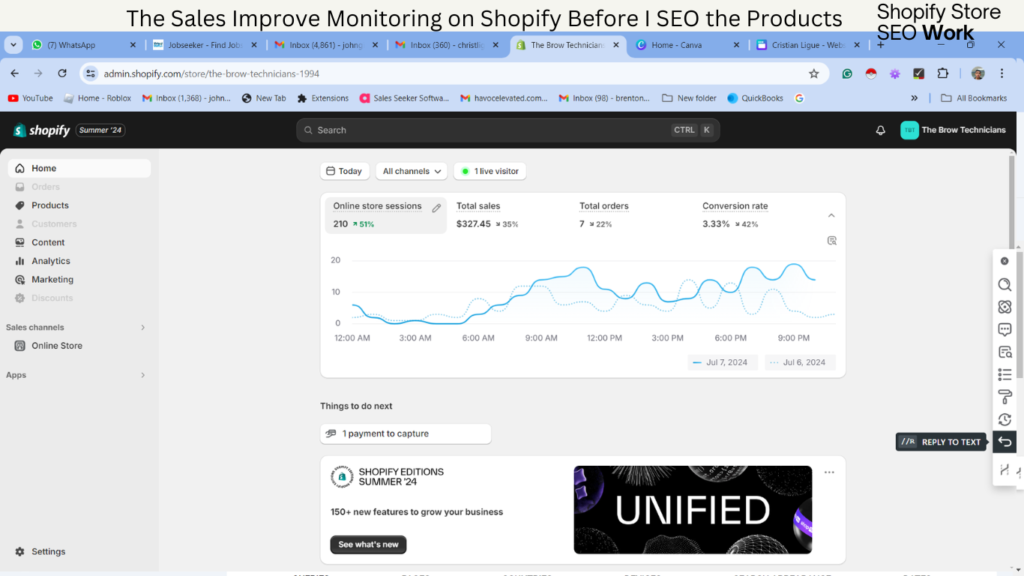Click the list icon in side toolbar
The width and height of the screenshot is (1024, 576).
coord(1004,374)
